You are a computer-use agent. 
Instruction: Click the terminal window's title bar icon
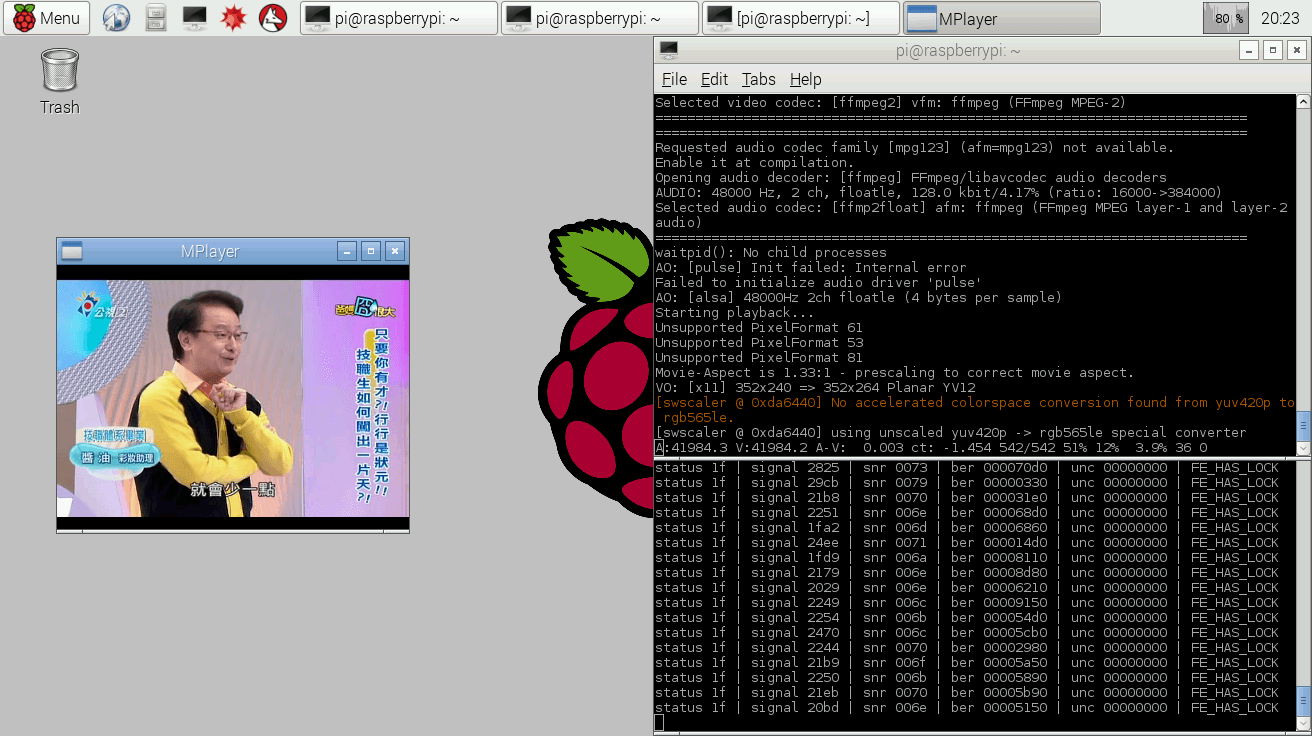point(668,50)
